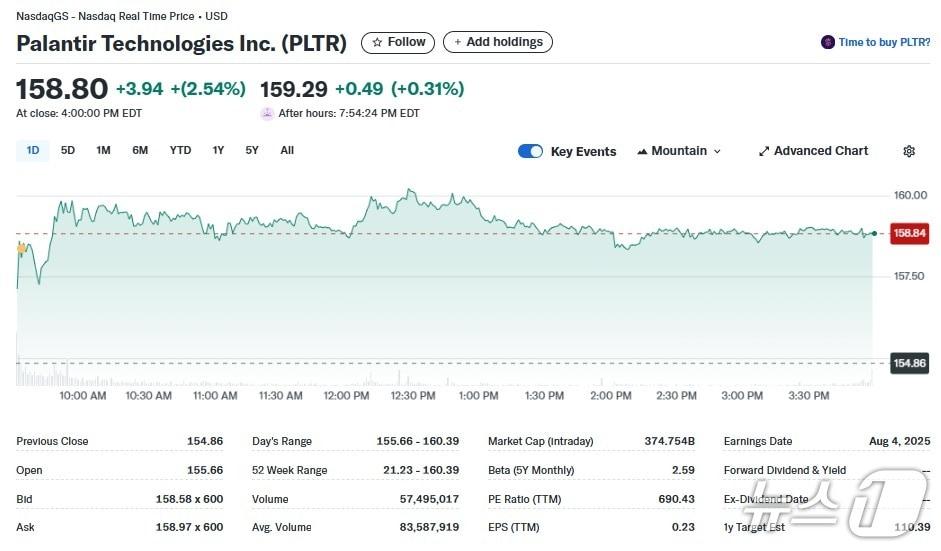Click the orange event marker on chart
The width and height of the screenshot is (941, 551).
[21, 247]
